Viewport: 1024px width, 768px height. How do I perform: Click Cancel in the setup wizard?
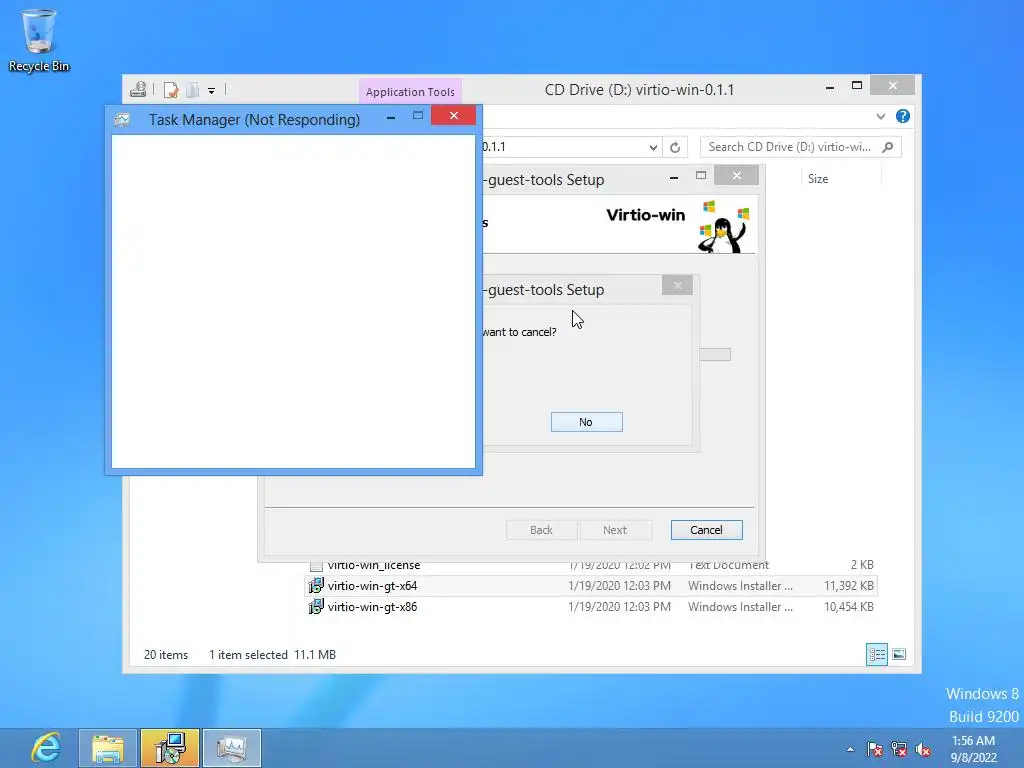(707, 530)
